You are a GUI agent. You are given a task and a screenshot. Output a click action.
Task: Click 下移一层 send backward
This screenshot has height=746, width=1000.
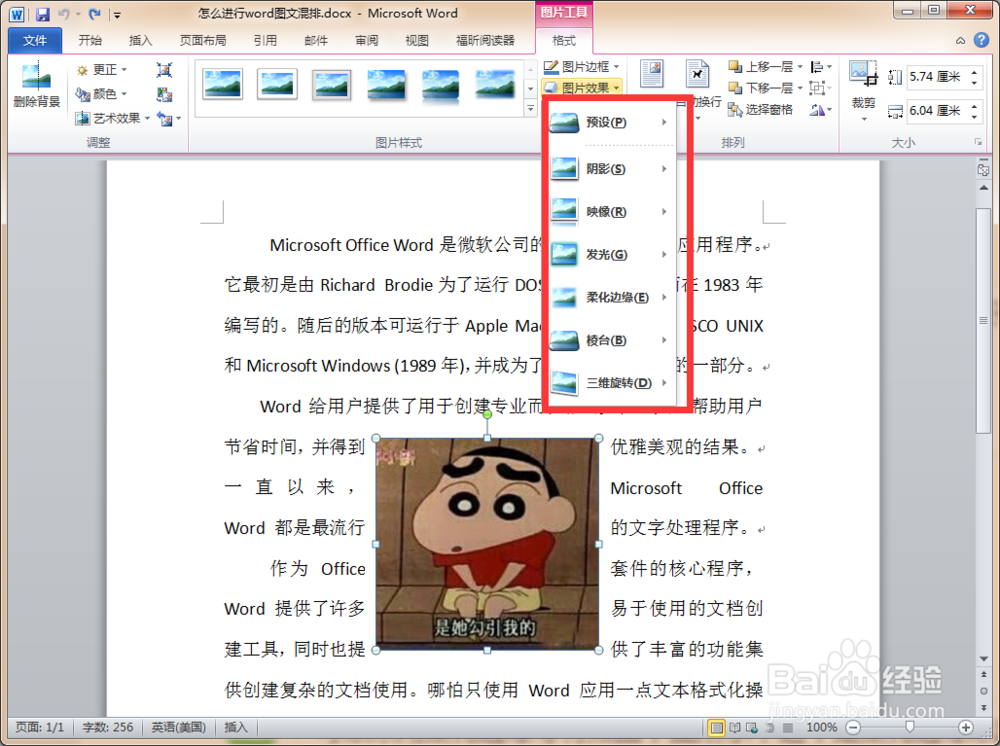pyautogui.click(x=761, y=87)
